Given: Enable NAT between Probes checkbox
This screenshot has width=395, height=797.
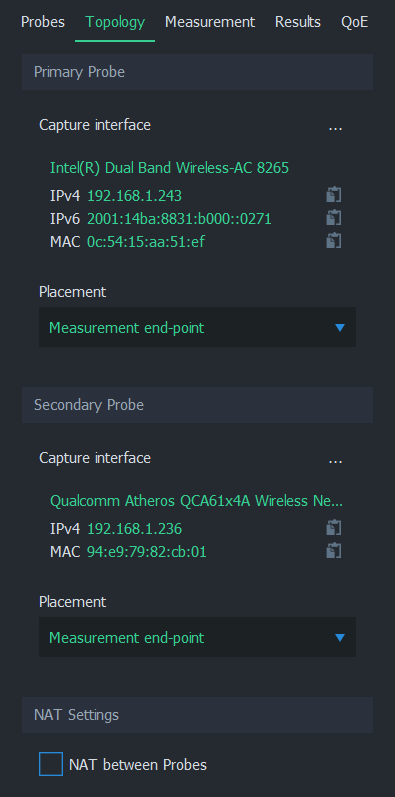Looking at the screenshot, I should (51, 764).
